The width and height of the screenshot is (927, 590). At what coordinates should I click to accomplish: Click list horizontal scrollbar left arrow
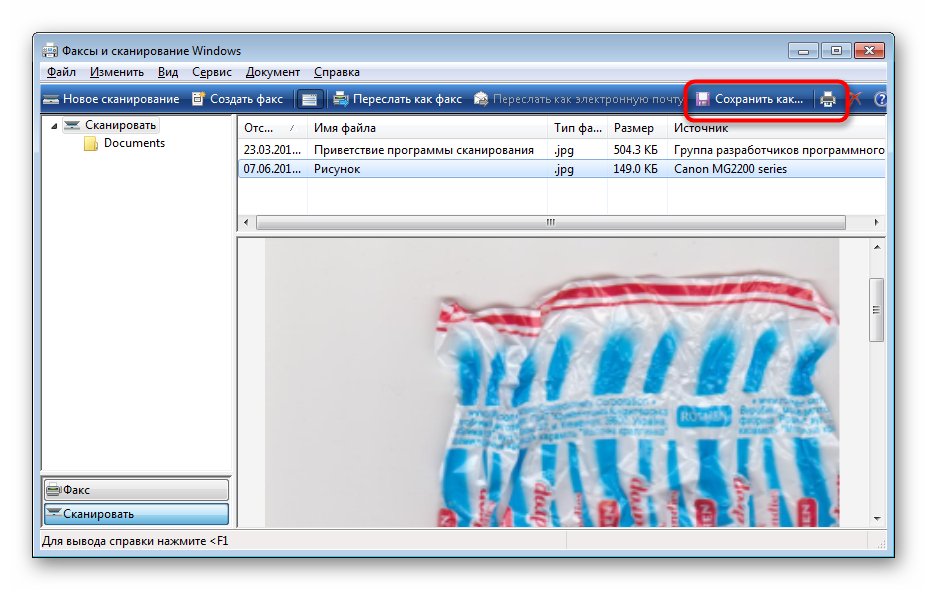tap(247, 222)
